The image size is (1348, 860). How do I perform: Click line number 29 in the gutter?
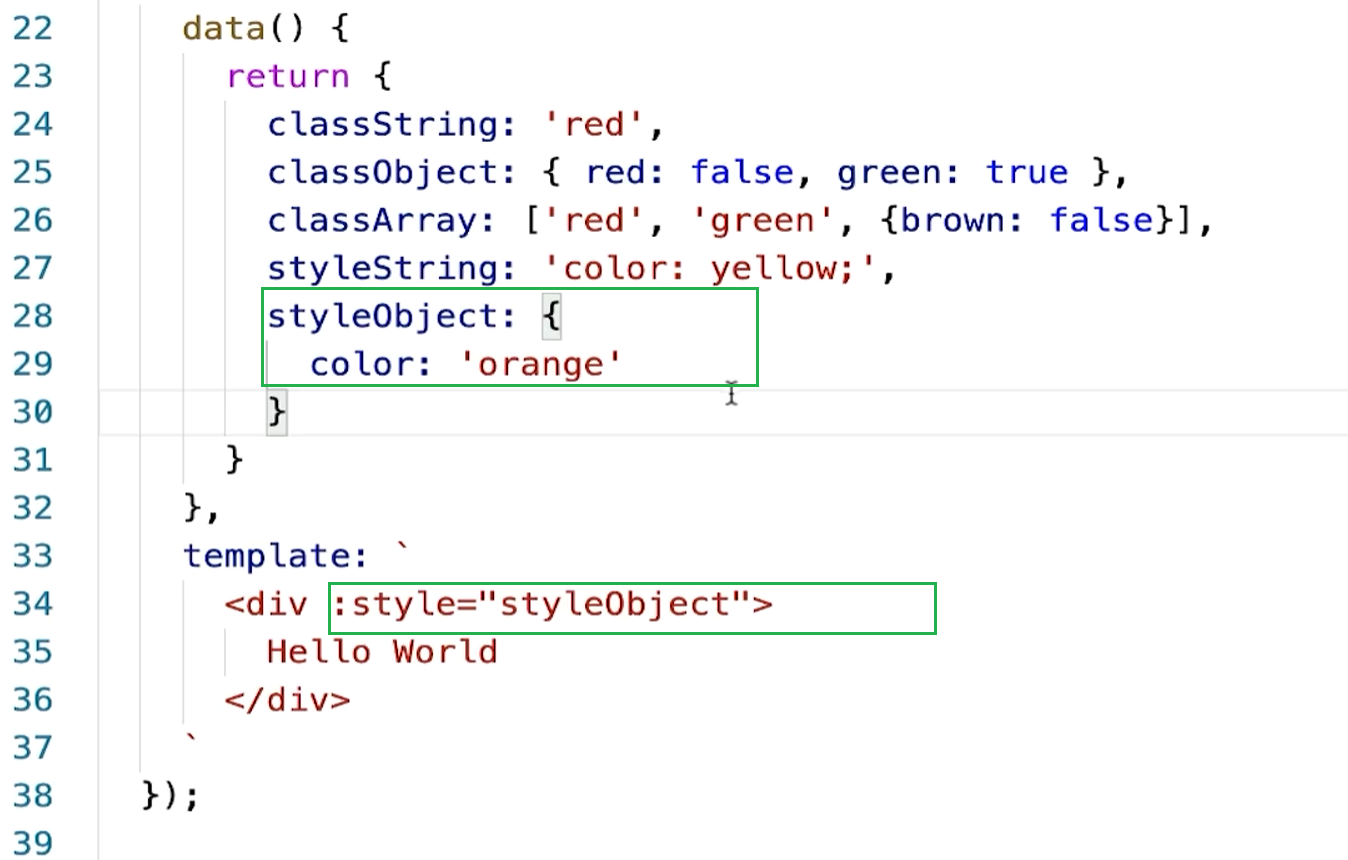32,364
